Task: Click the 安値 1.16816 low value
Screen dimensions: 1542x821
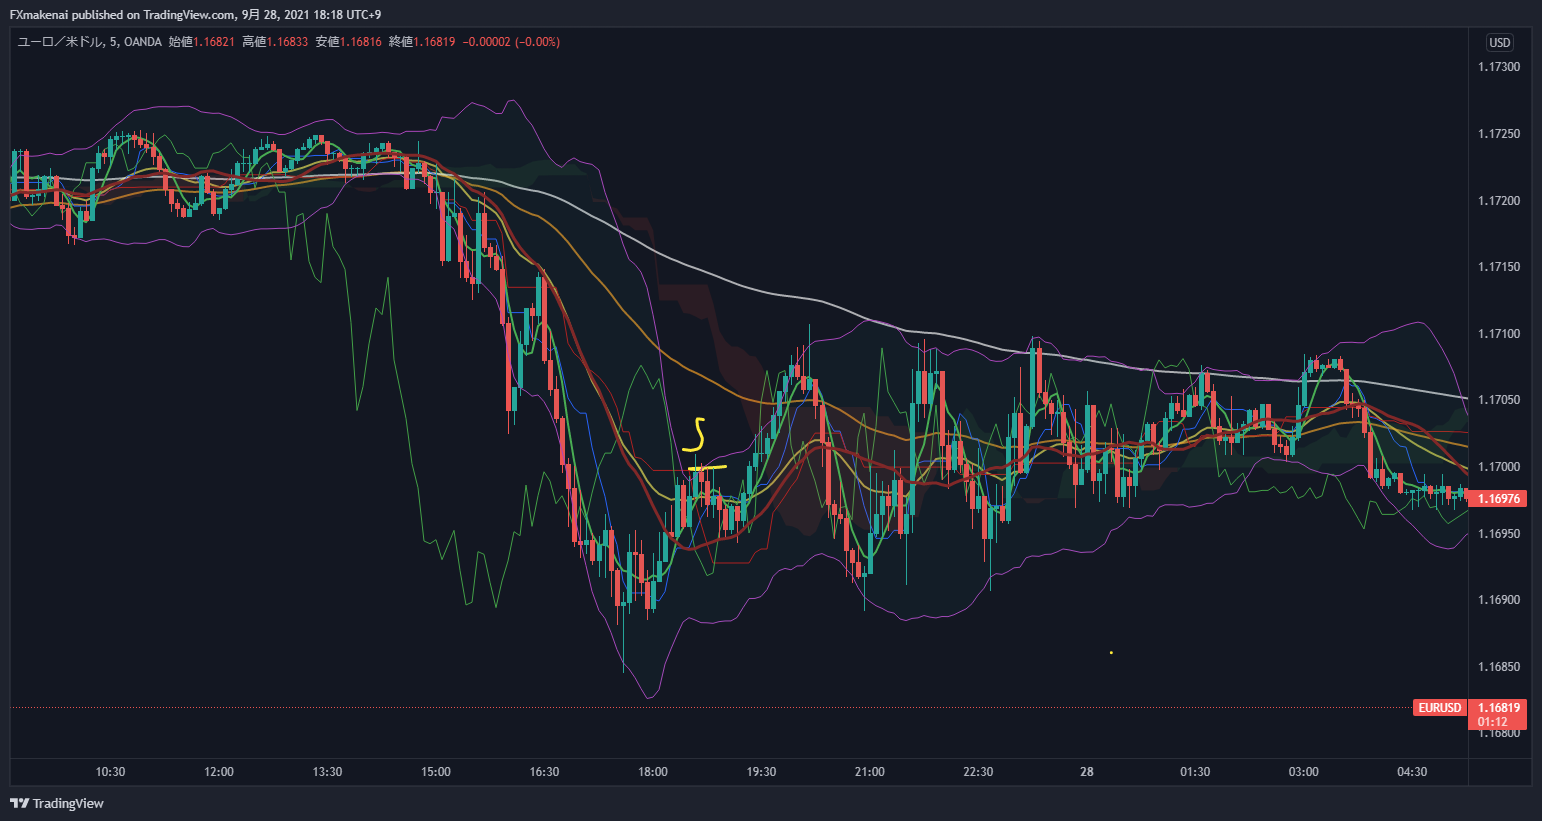Action: (349, 42)
